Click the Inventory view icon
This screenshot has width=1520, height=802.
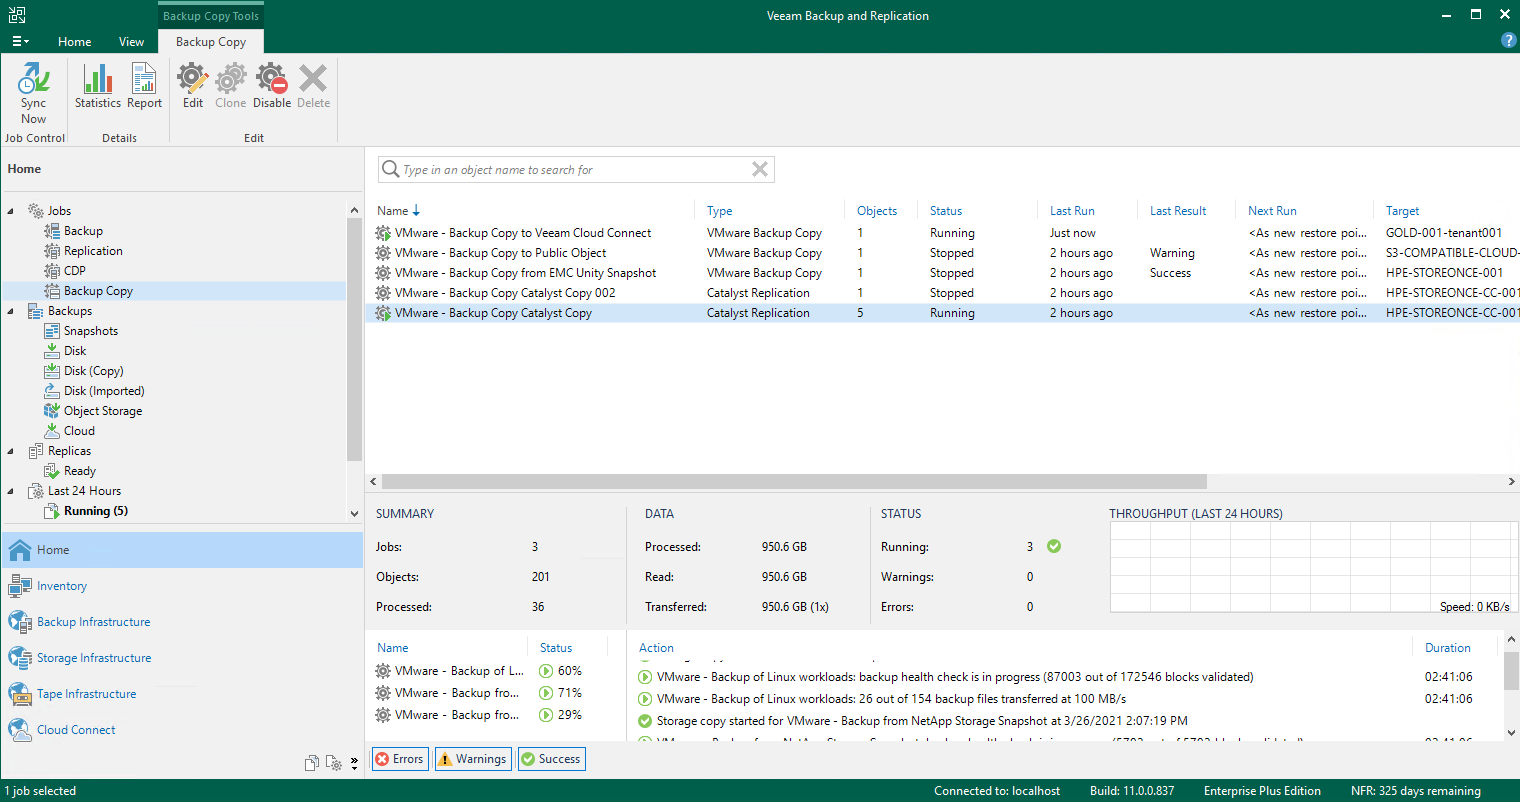coord(20,586)
